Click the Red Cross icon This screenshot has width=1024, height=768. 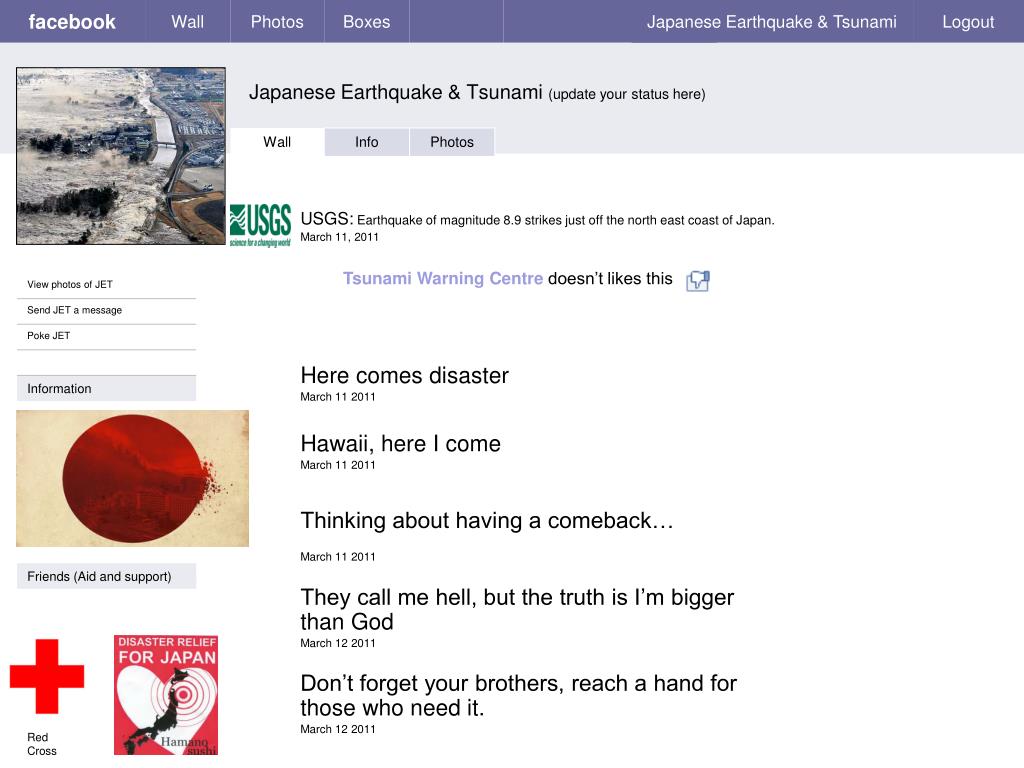[47, 676]
